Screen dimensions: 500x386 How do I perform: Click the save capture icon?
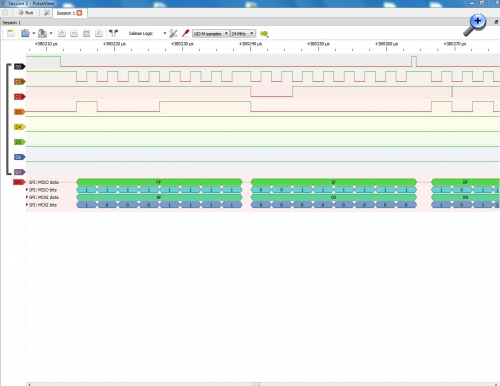pos(42,33)
